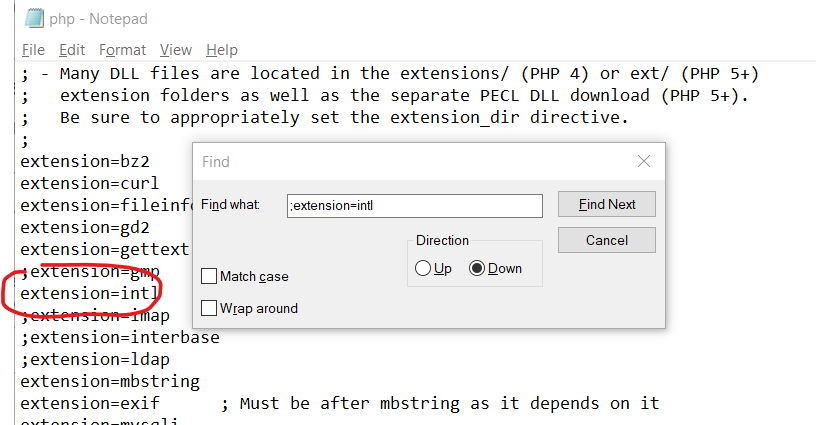Click the Find Next button
Image resolution: width=816 pixels, height=425 pixels.
tap(607, 204)
